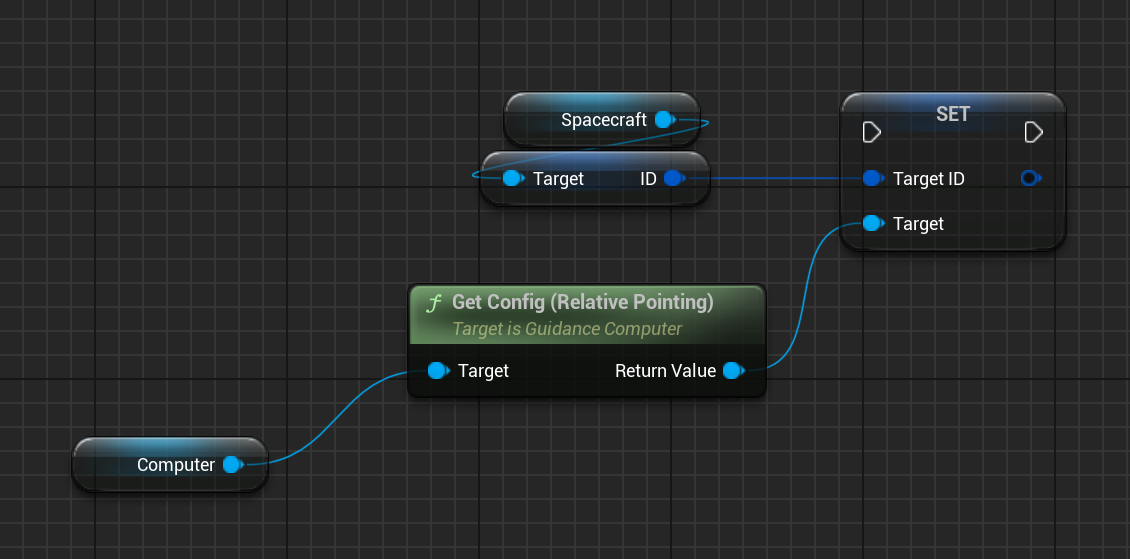Click the Return Value output pin
The image size is (1130, 559).
click(733, 371)
